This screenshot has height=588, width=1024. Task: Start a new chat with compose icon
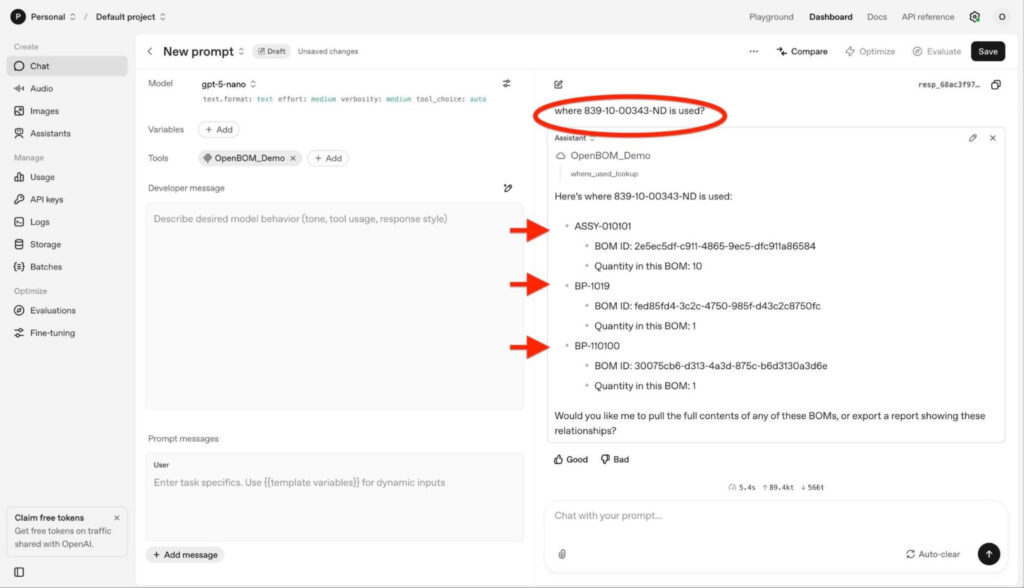(558, 84)
